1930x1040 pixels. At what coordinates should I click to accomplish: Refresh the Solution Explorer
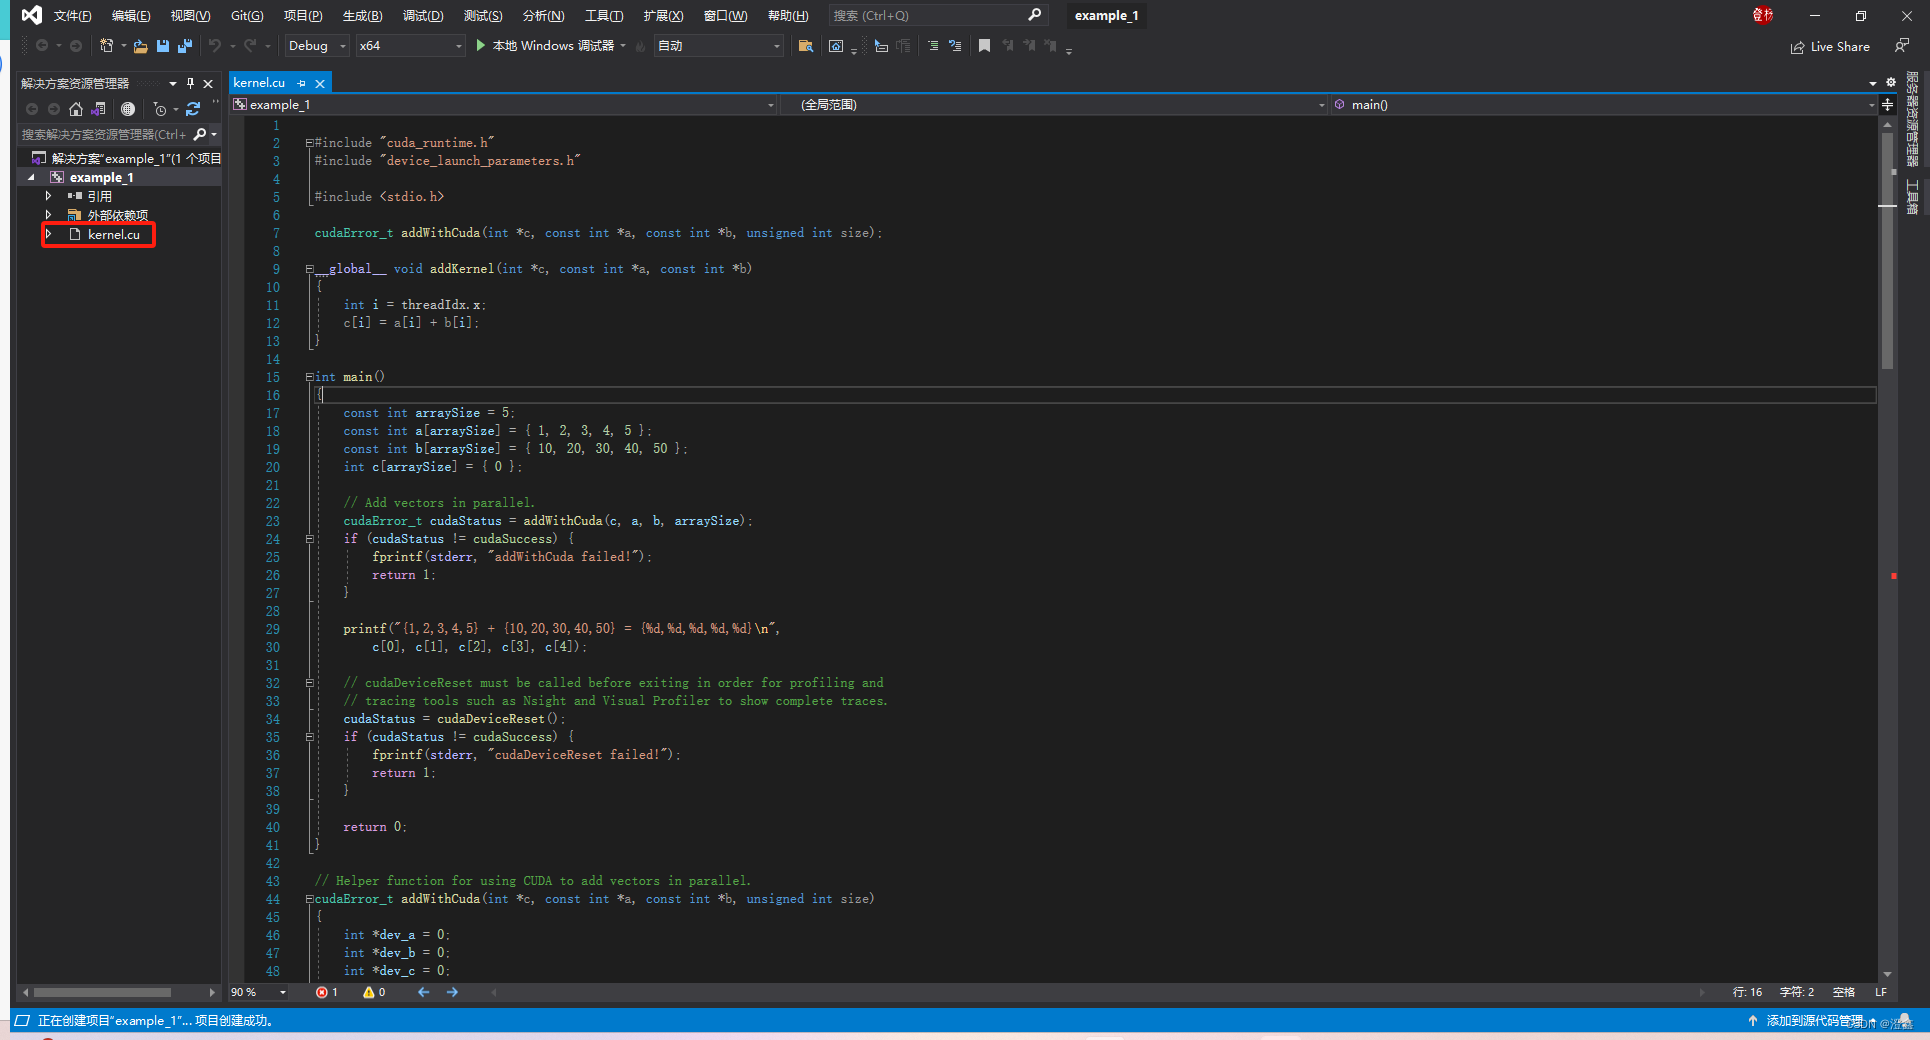193,110
